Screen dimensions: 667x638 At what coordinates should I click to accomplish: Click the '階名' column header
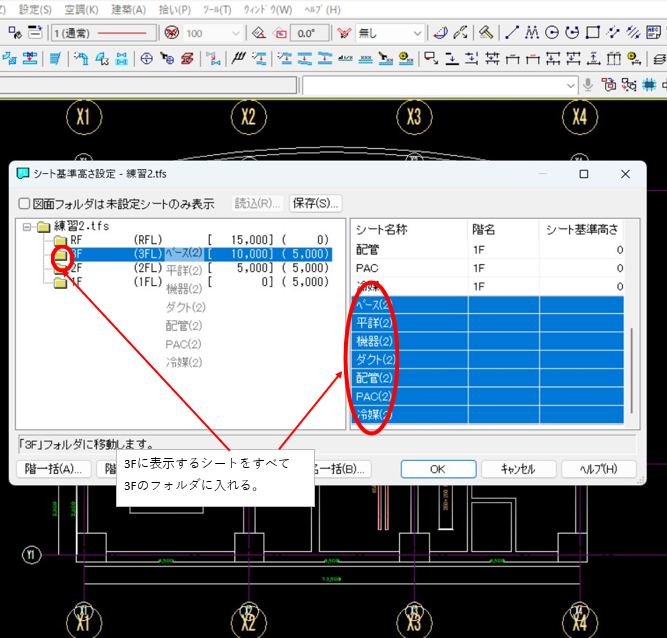tap(503, 230)
